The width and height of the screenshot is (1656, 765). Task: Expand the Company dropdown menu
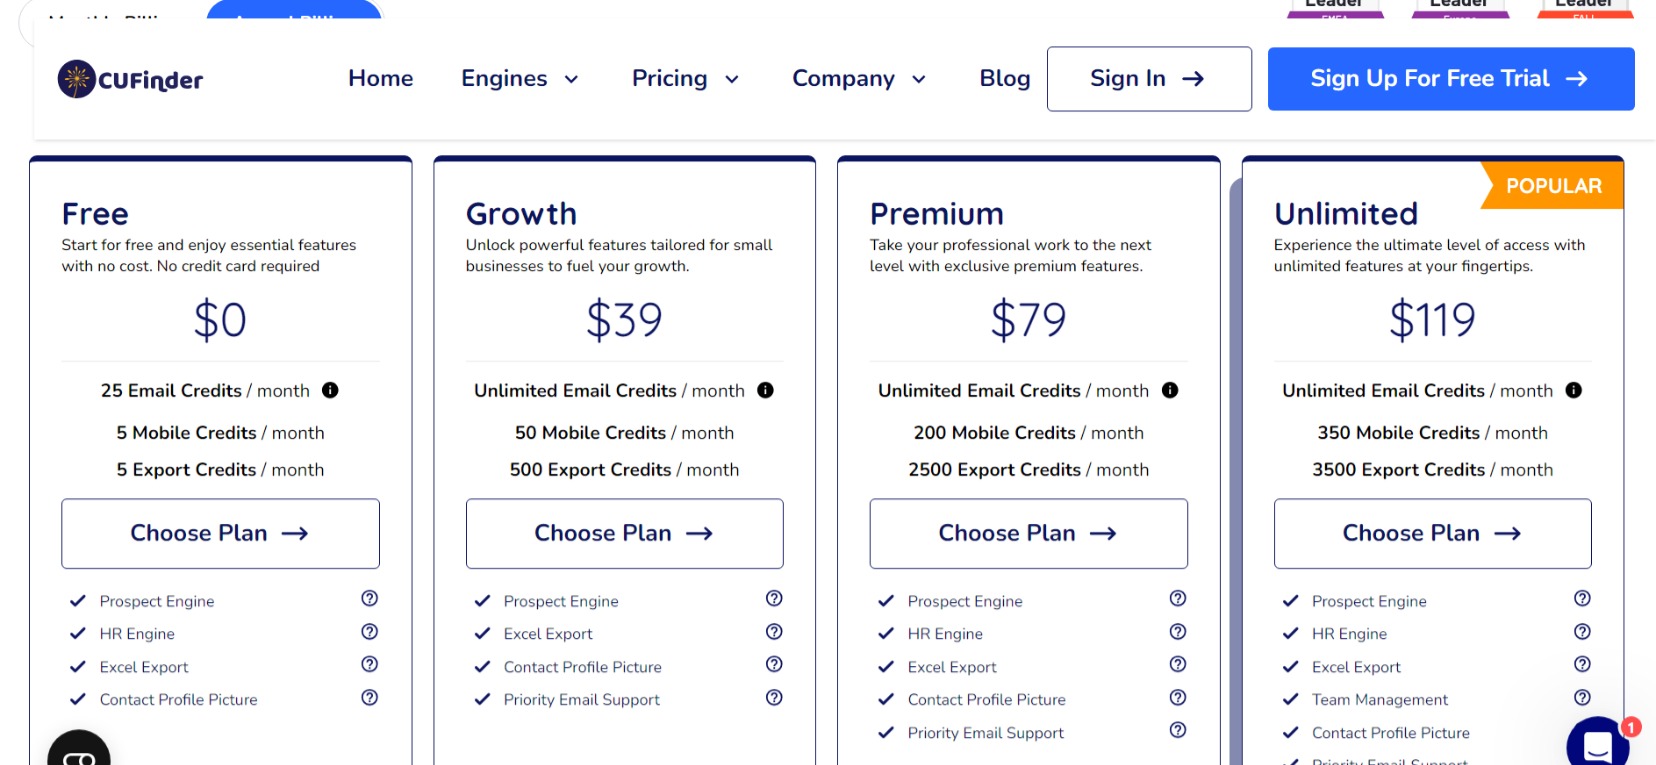pyautogui.click(x=858, y=78)
